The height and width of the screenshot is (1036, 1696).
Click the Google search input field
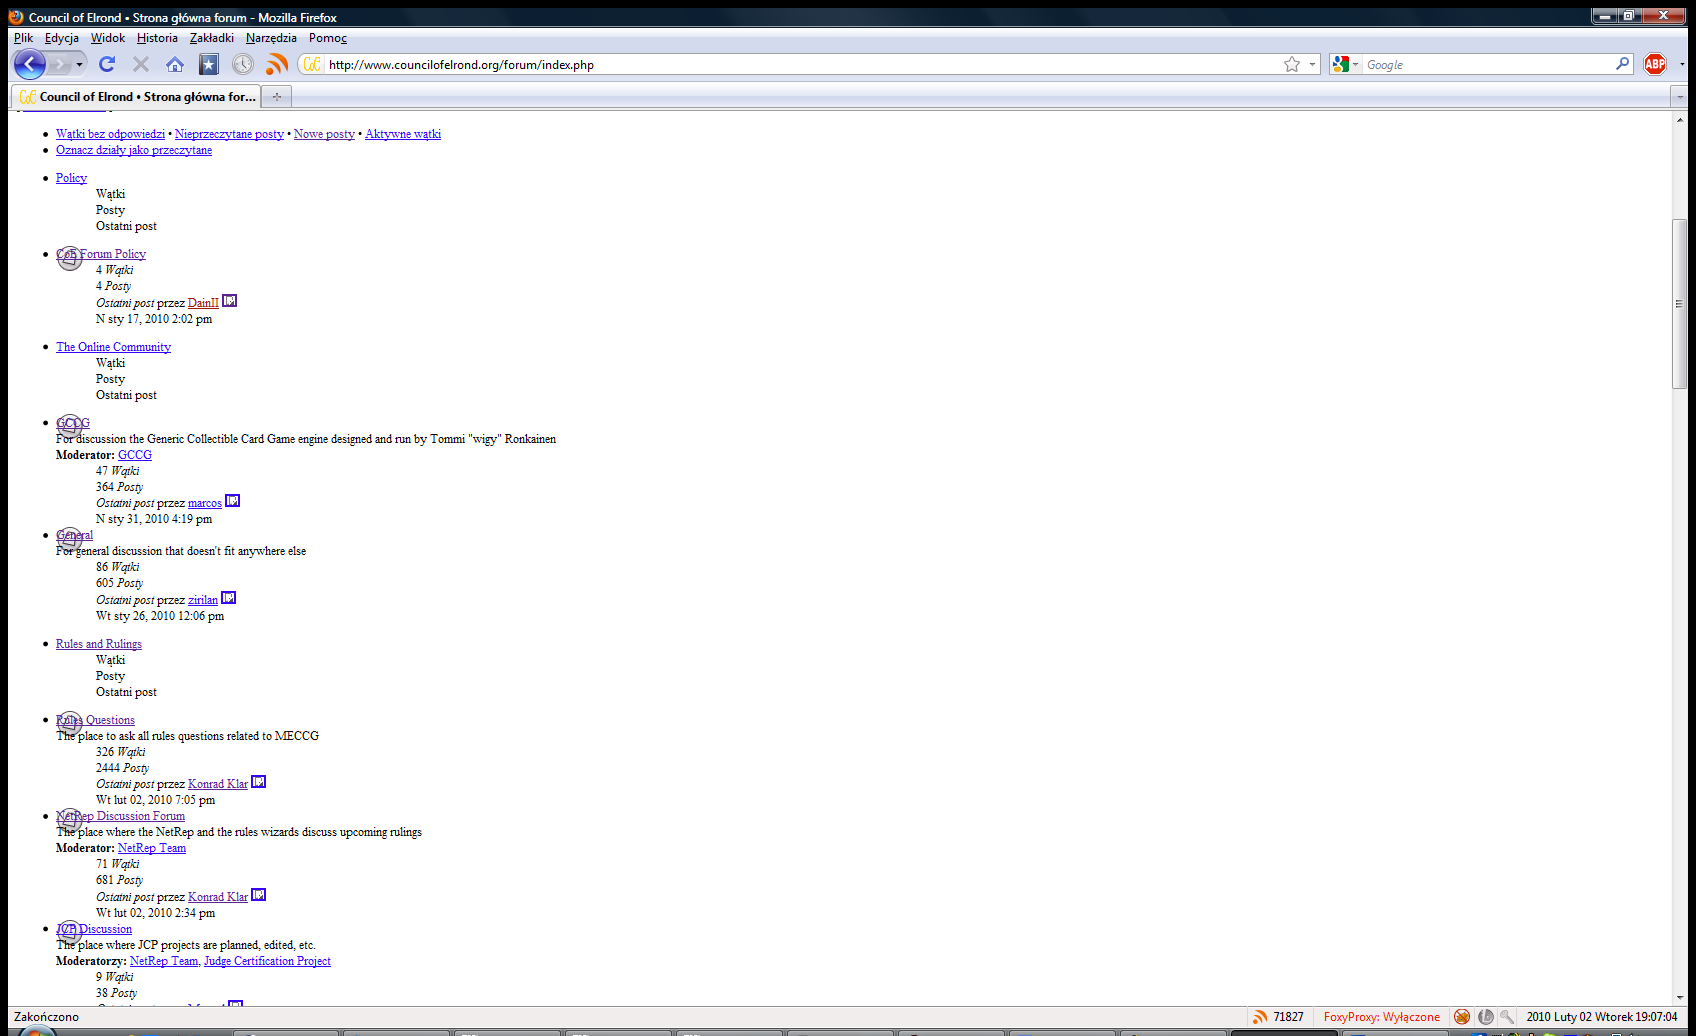pyautogui.click(x=1488, y=64)
